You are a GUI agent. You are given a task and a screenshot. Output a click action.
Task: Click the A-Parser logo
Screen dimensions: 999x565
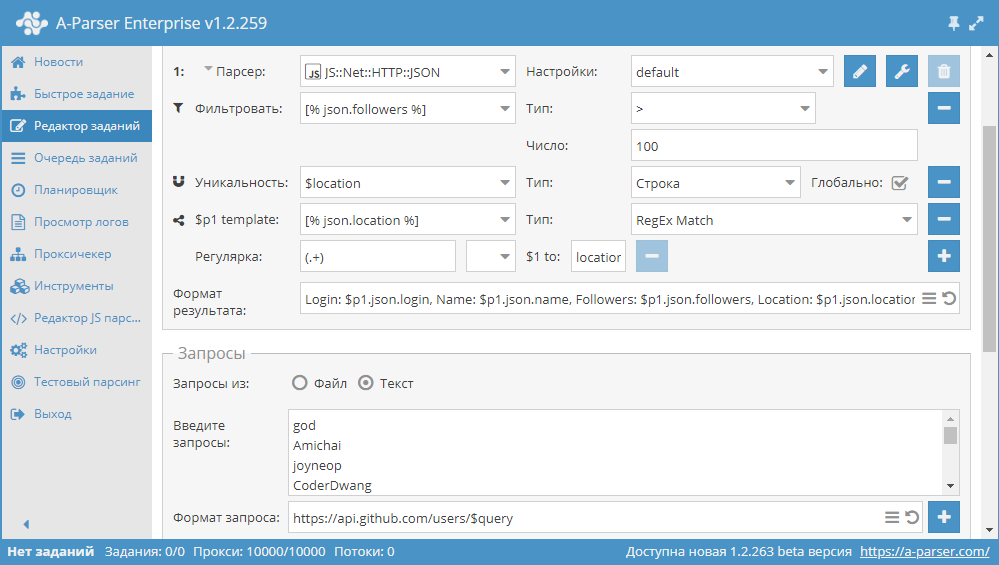[31, 23]
